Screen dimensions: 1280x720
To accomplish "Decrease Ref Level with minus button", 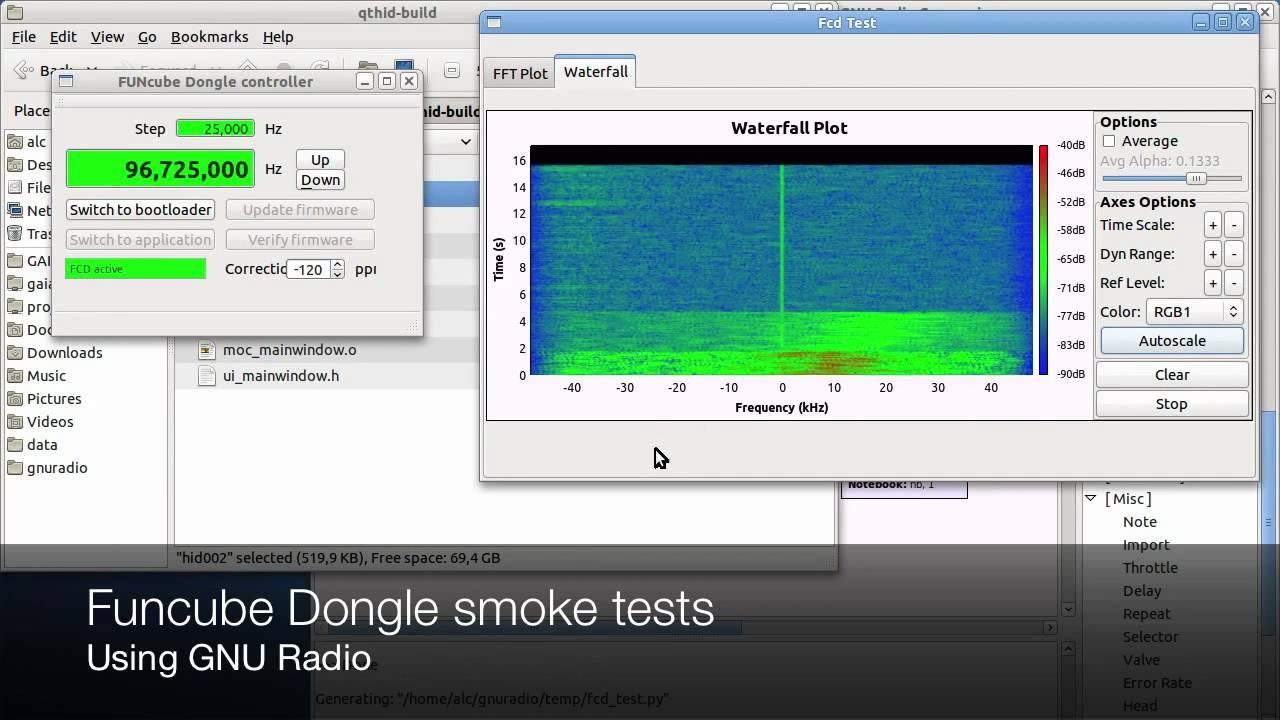I will coord(1233,284).
